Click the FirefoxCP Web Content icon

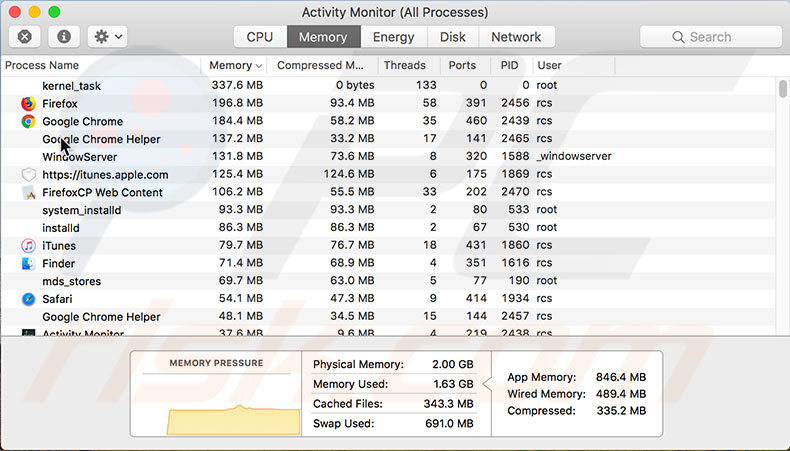(x=29, y=192)
